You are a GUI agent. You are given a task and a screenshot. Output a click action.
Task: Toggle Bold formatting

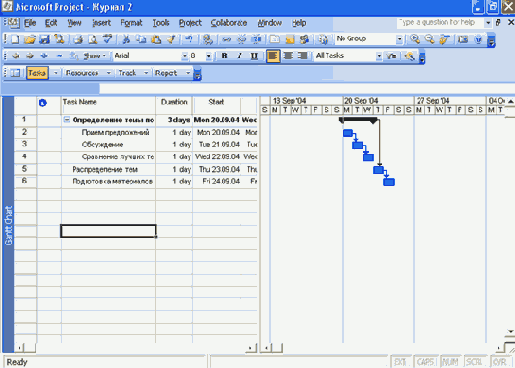coord(224,56)
